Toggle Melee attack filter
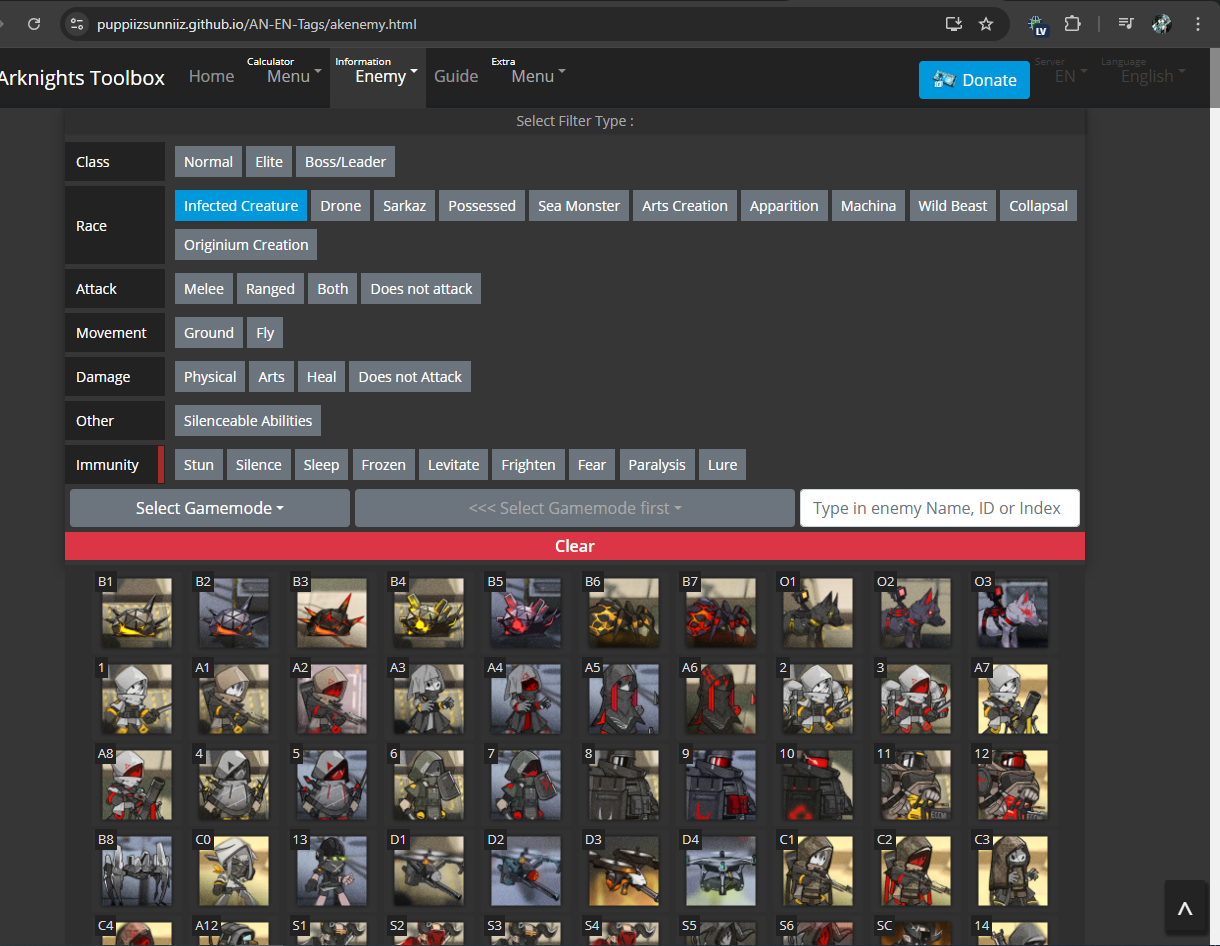This screenshot has width=1220, height=946. point(204,289)
